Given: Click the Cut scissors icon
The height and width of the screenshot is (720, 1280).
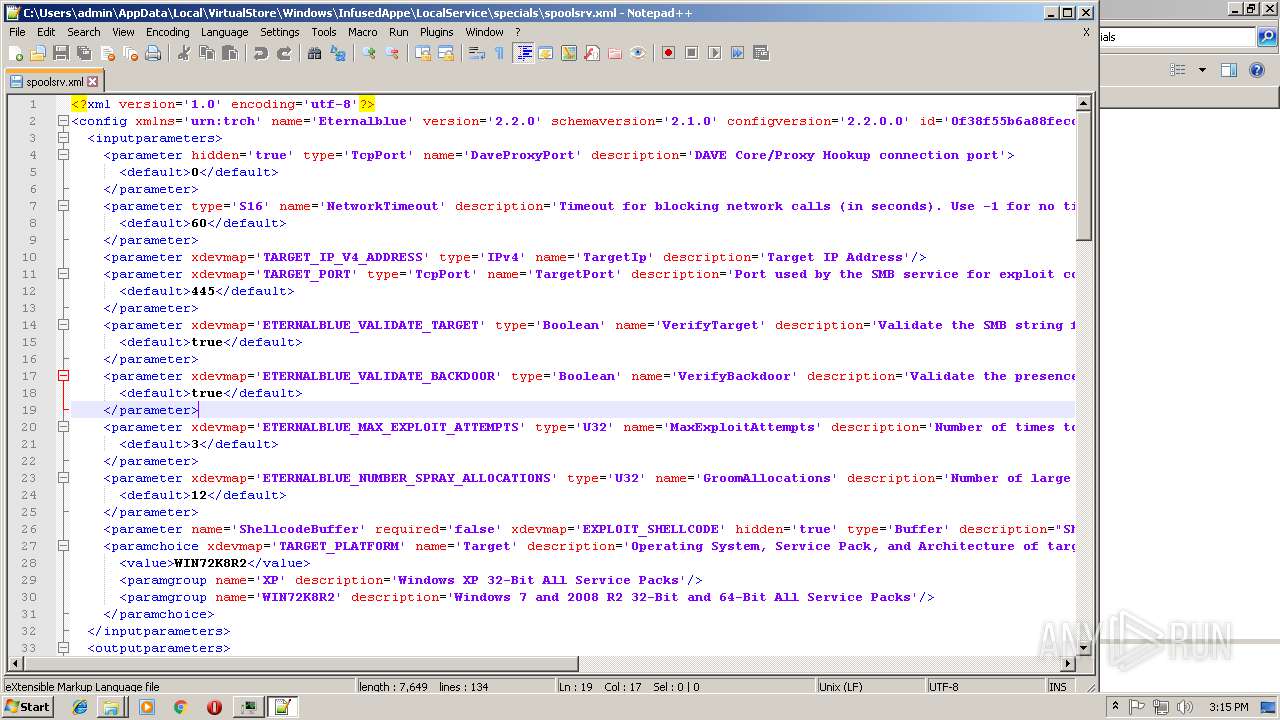Looking at the screenshot, I should tap(184, 53).
